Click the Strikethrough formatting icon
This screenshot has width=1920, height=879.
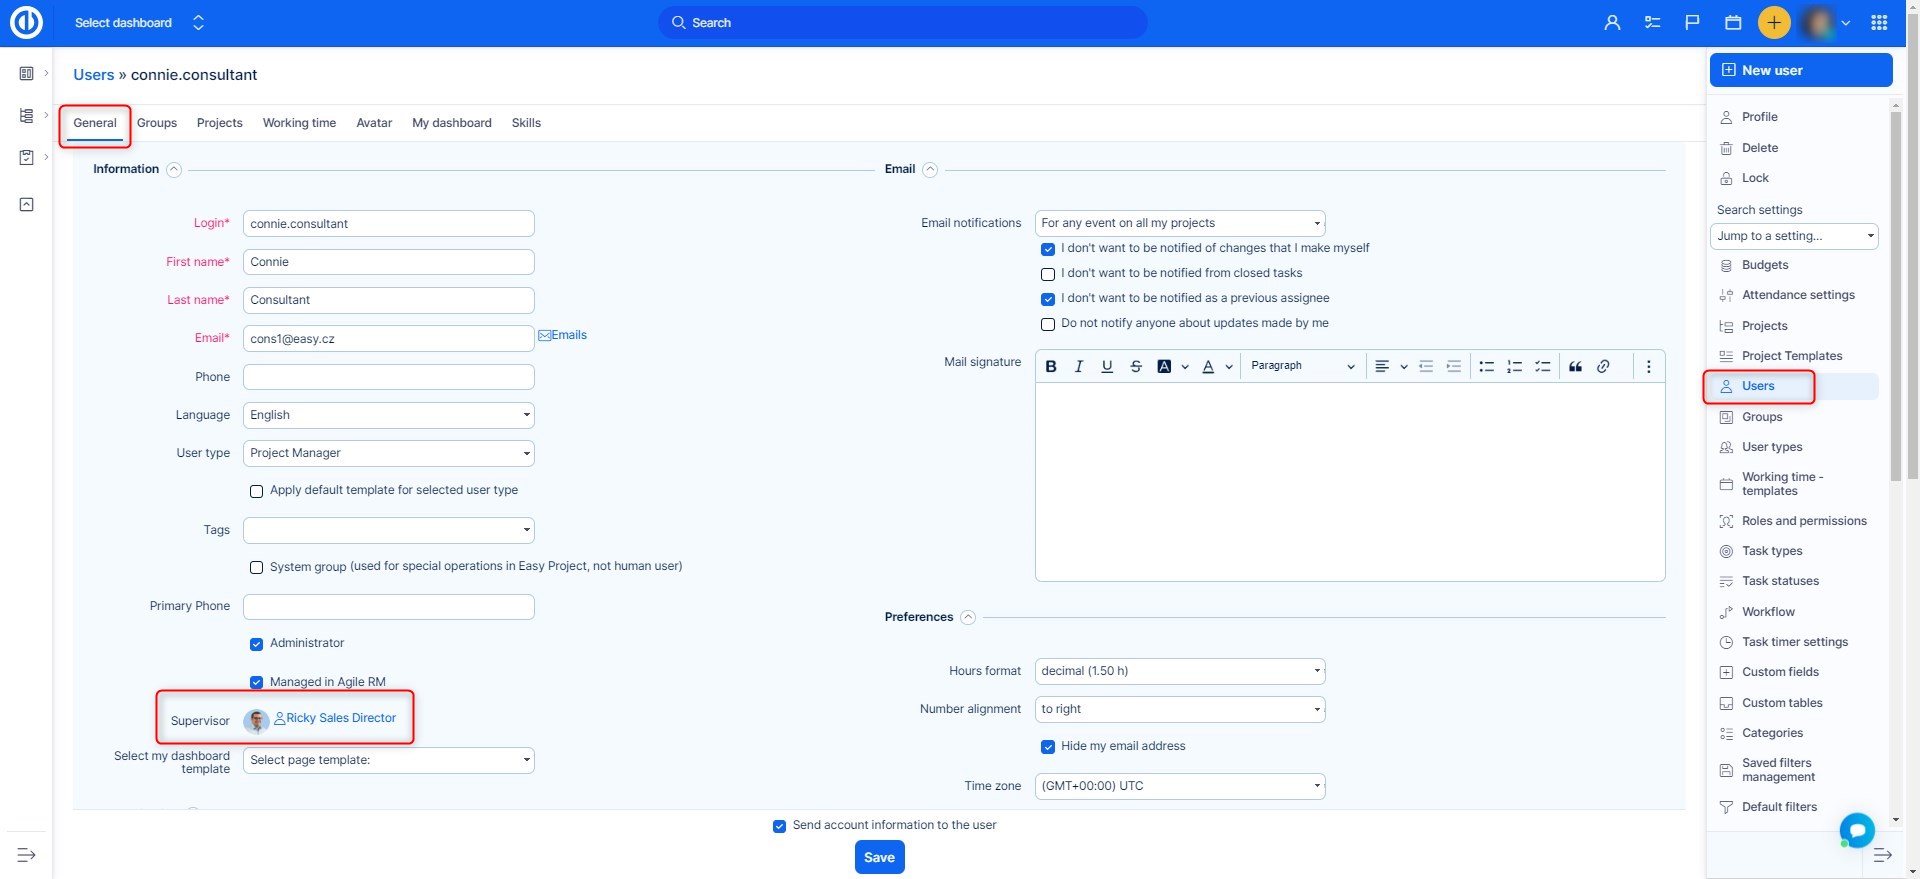pyautogui.click(x=1136, y=367)
